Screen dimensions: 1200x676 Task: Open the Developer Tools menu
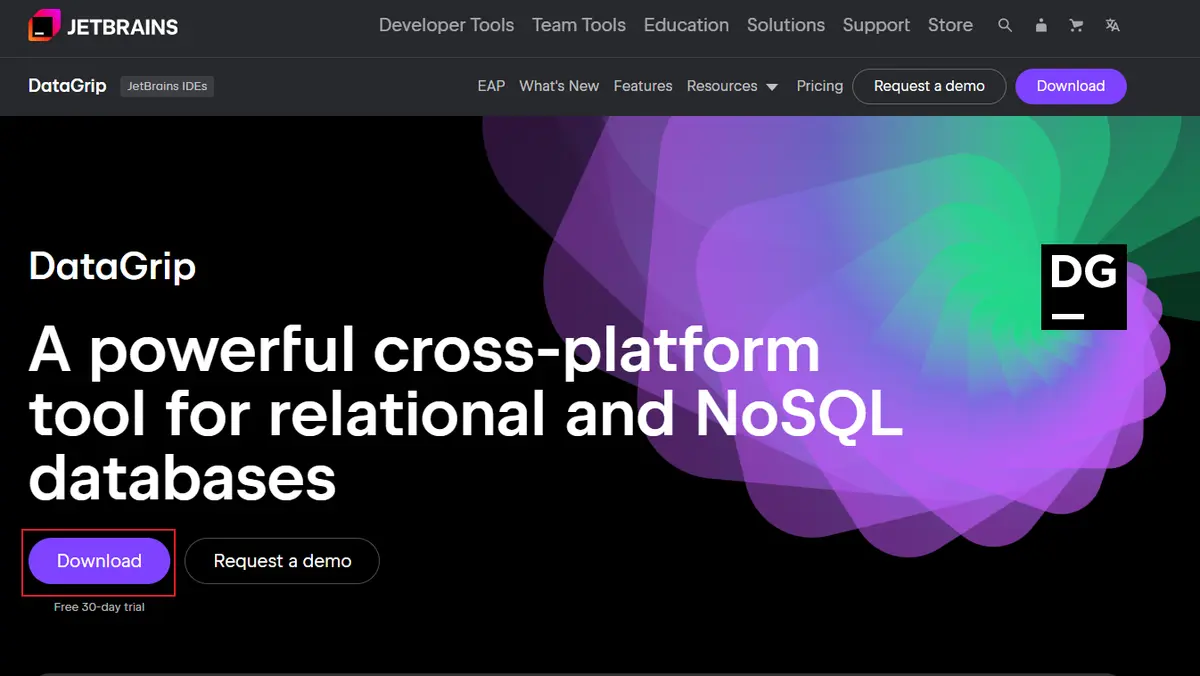tap(446, 26)
